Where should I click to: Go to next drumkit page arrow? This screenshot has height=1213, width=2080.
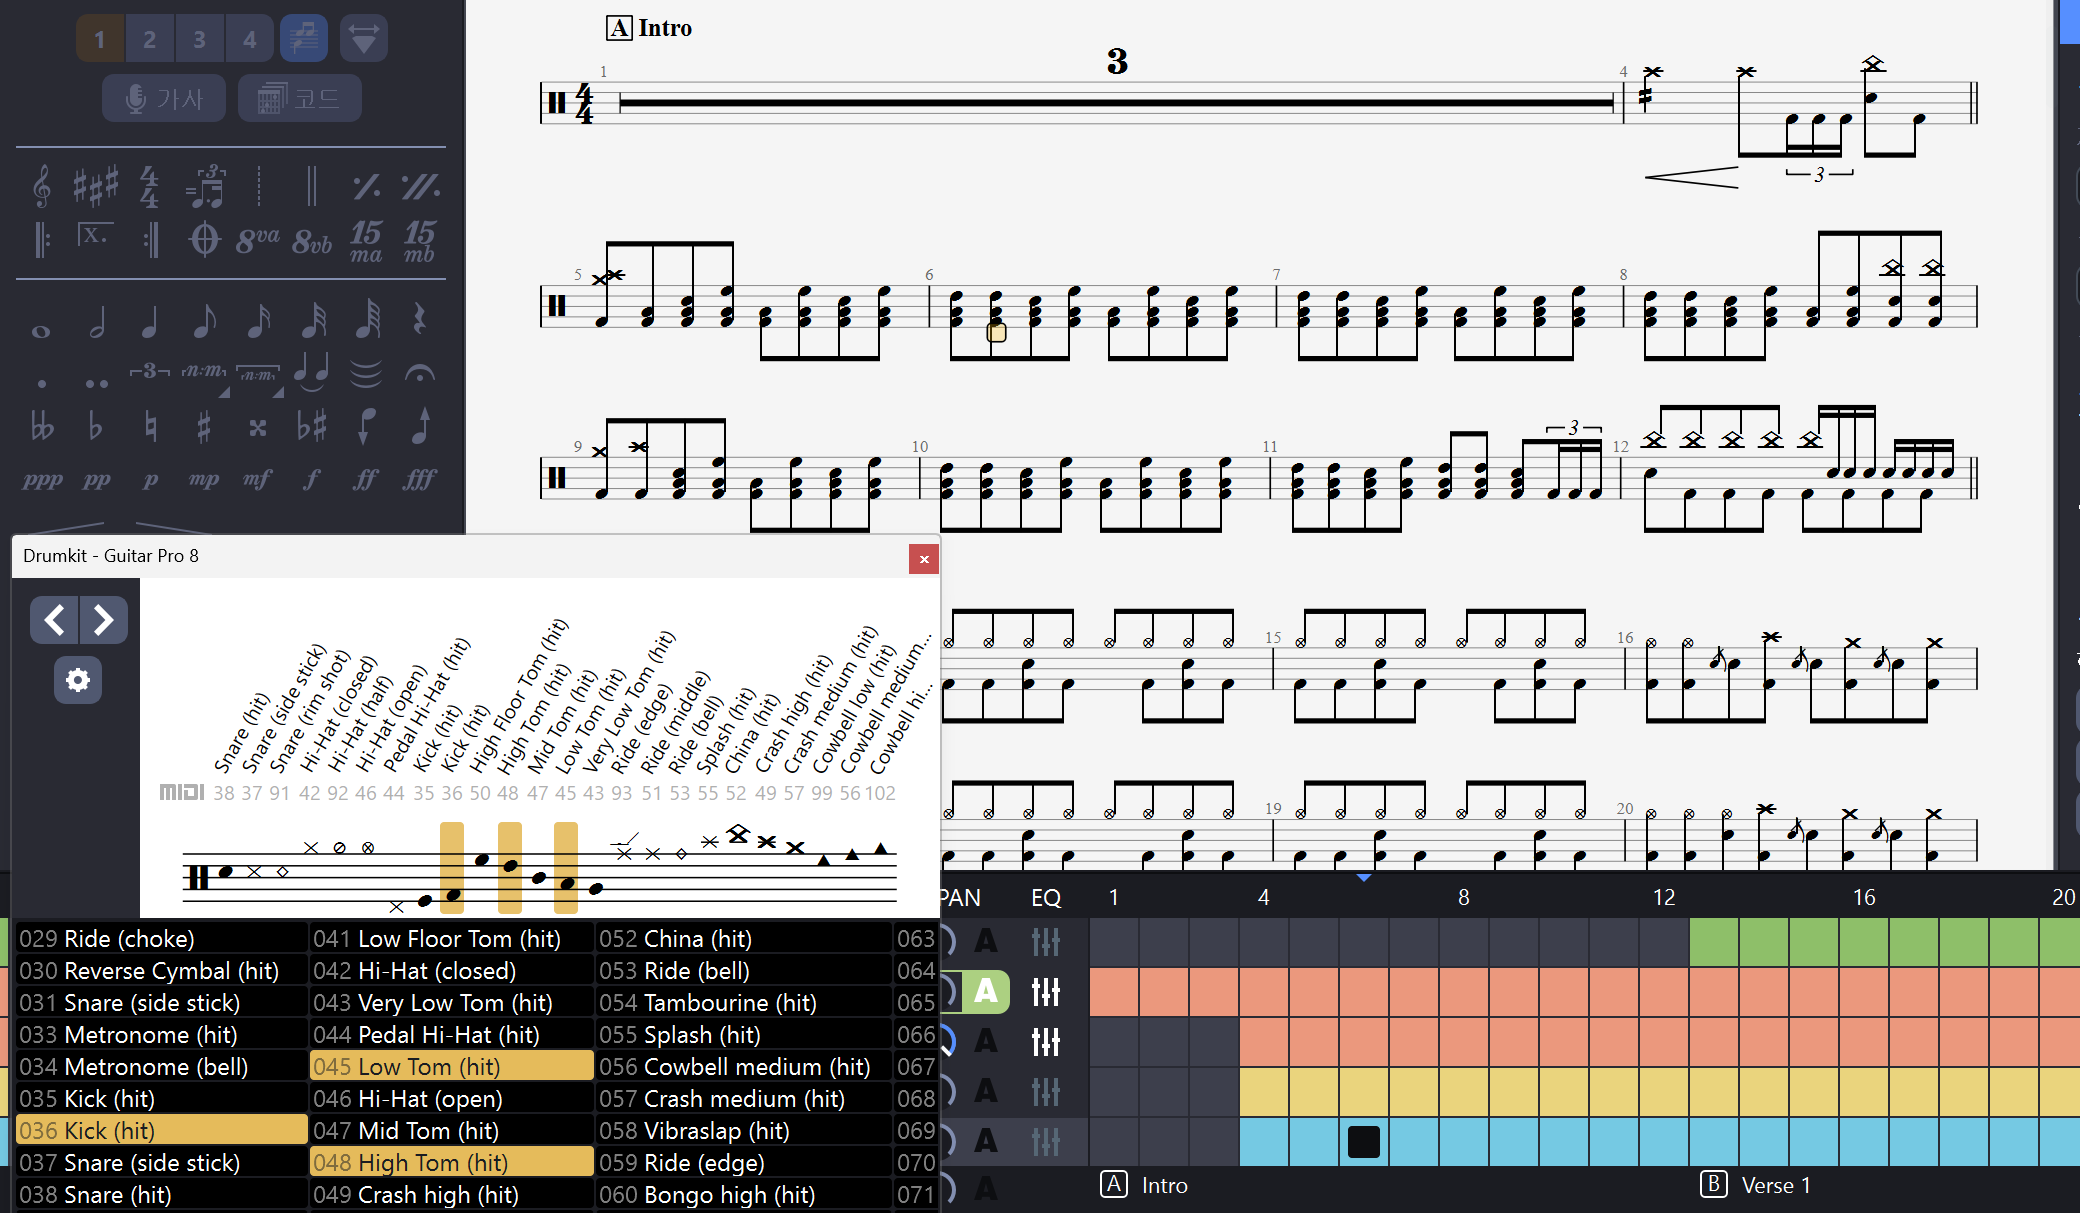click(104, 620)
